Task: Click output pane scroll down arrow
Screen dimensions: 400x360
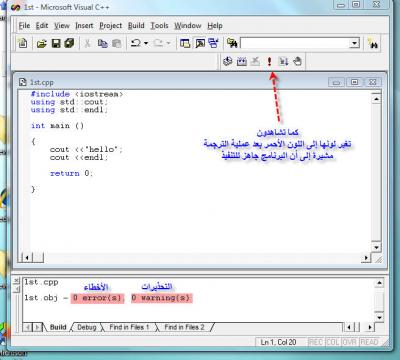Action: click(x=379, y=317)
